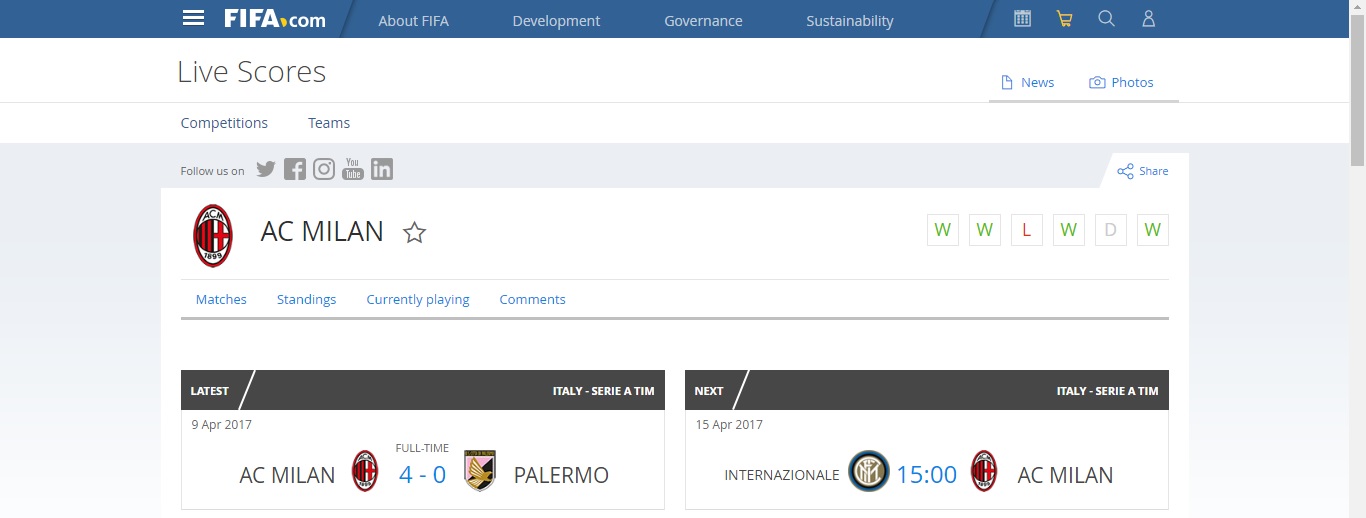Open the Competitions menu
The height and width of the screenshot is (518, 1366).
[x=224, y=123]
